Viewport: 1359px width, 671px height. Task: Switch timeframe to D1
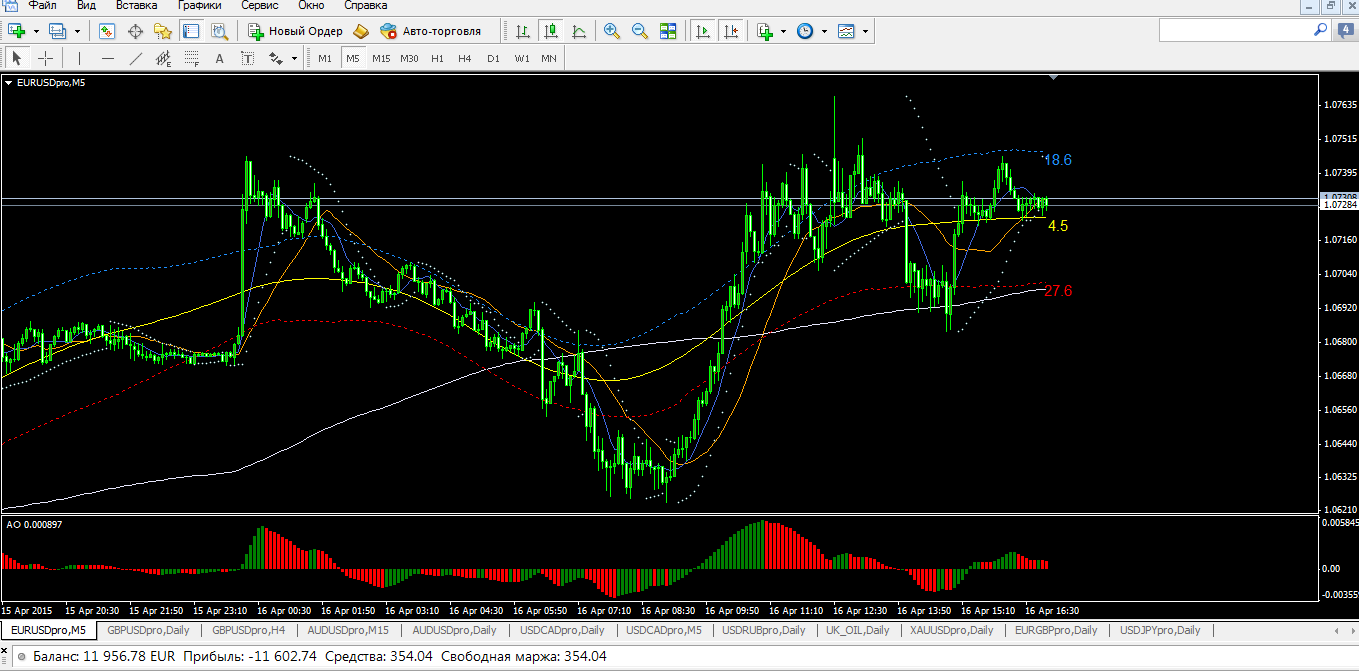click(x=493, y=58)
